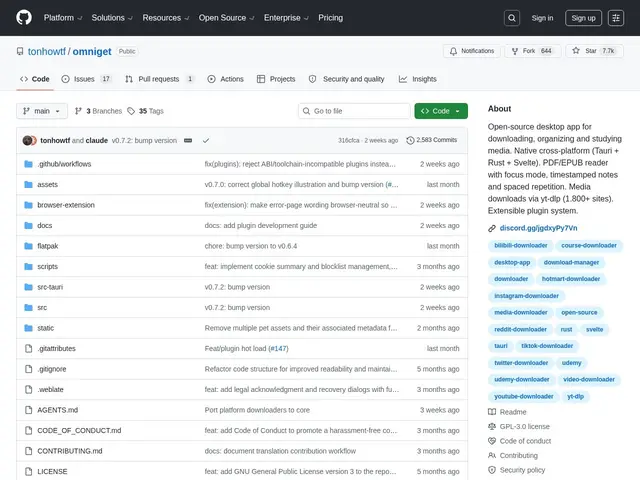Click the commit status checkmark icon
The height and width of the screenshot is (480, 640).
coord(206,140)
